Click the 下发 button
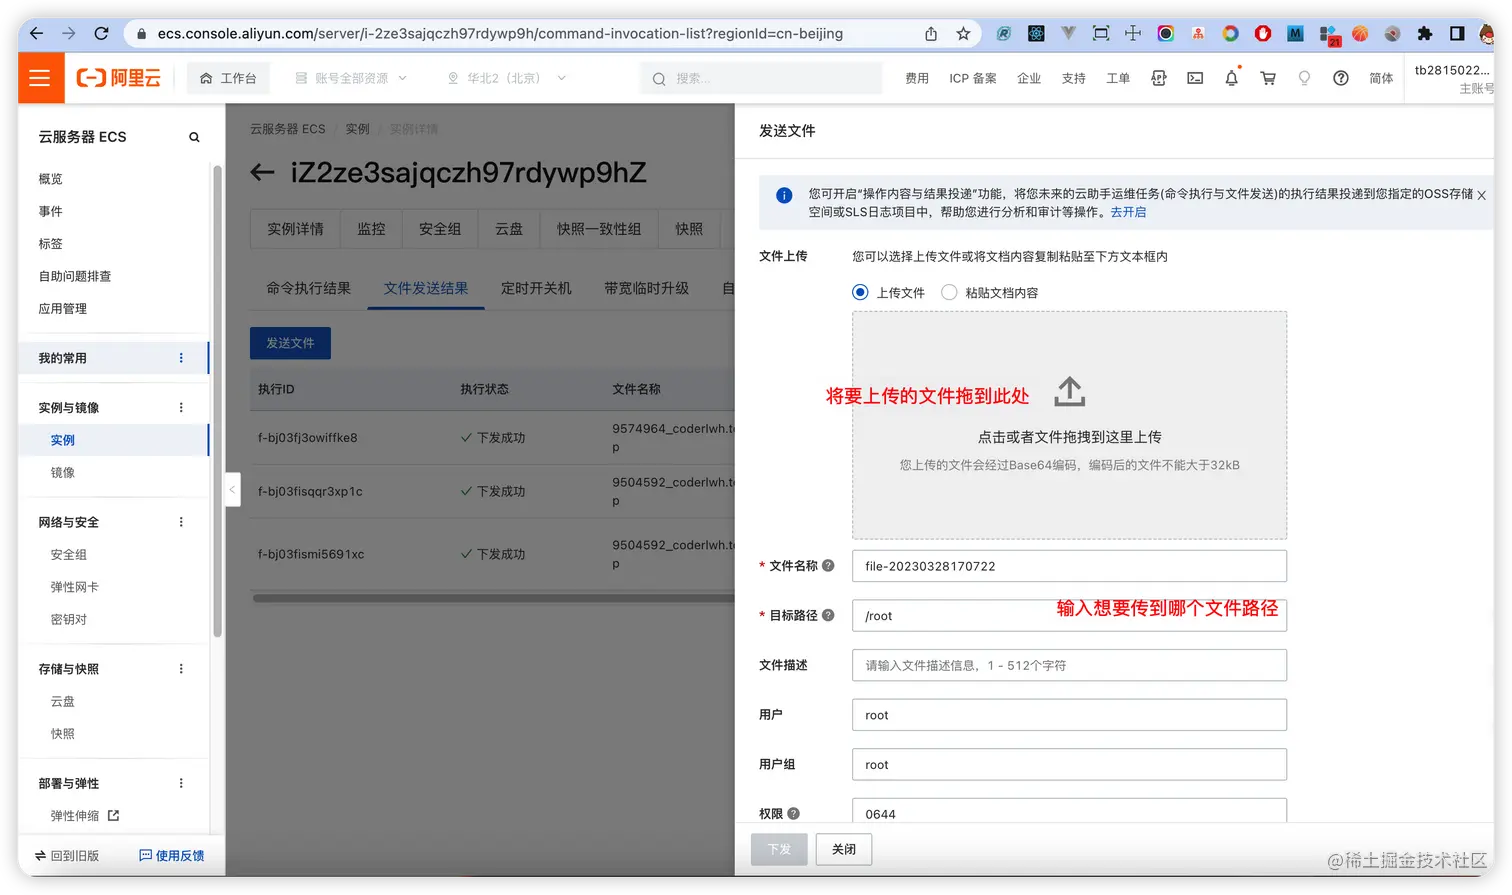 click(779, 849)
